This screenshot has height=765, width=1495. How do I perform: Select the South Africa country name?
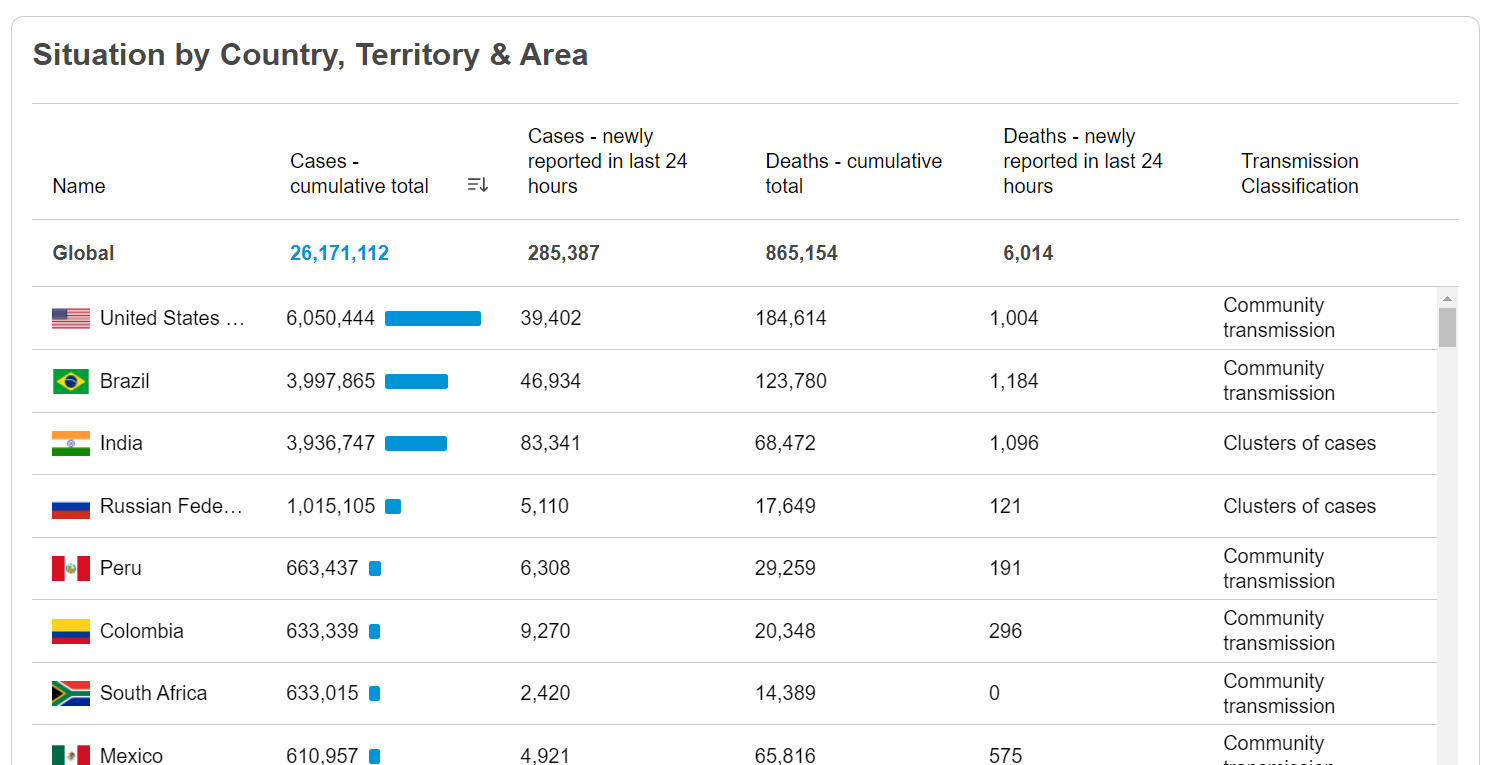click(x=153, y=693)
